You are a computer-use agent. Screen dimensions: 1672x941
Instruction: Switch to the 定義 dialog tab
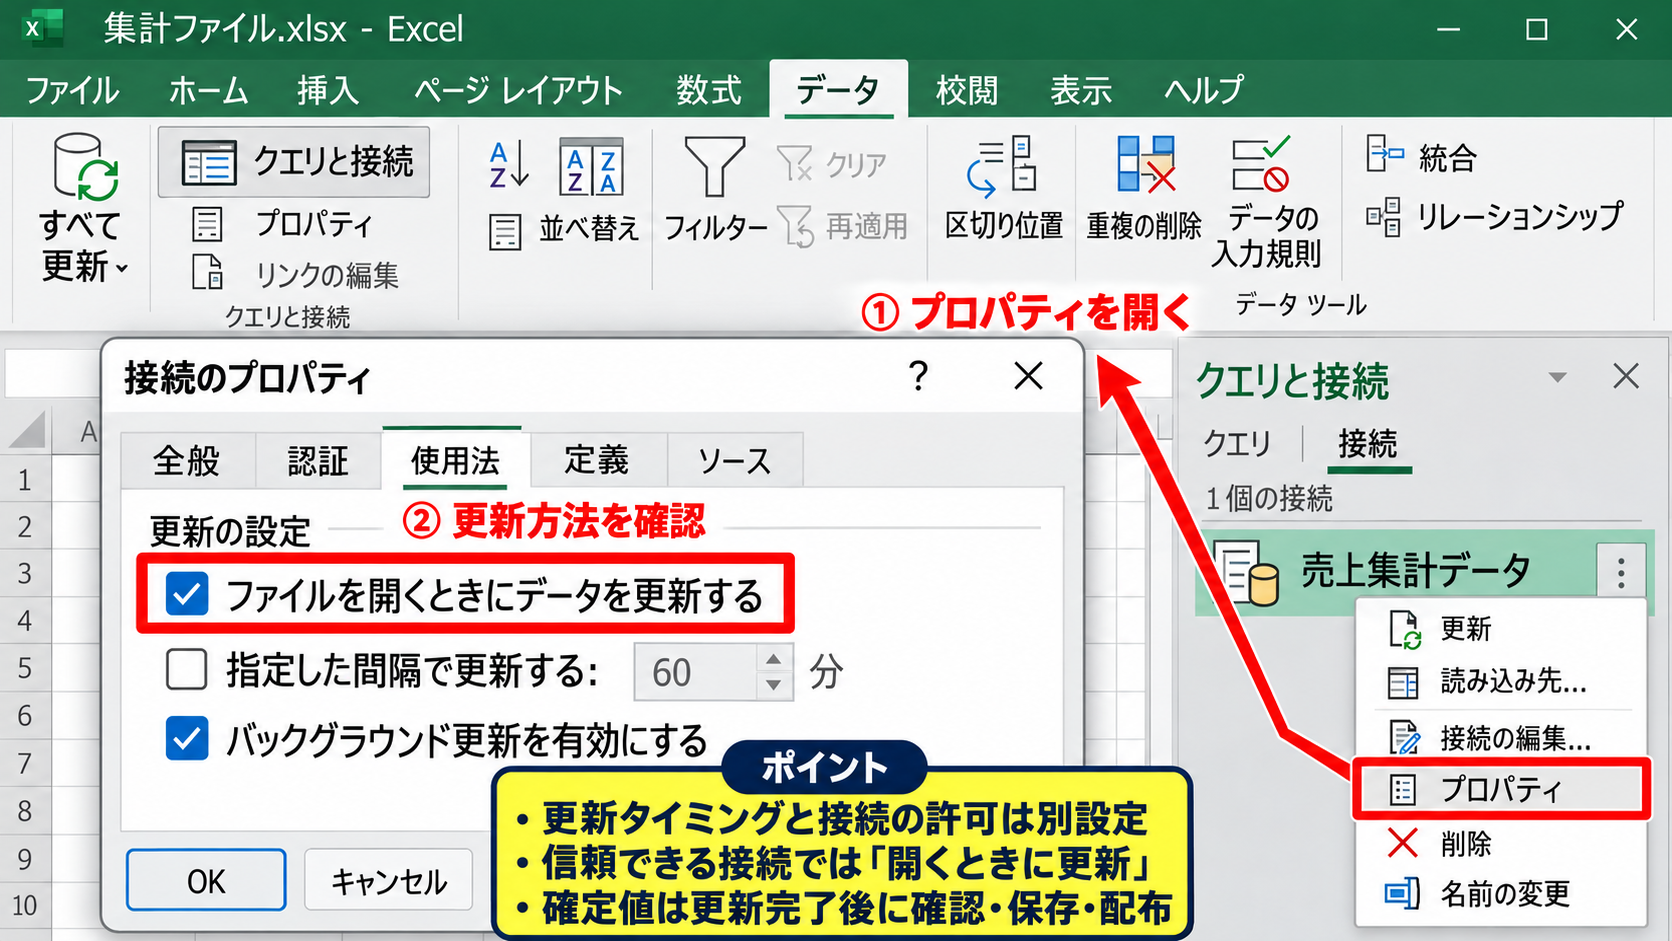(597, 461)
